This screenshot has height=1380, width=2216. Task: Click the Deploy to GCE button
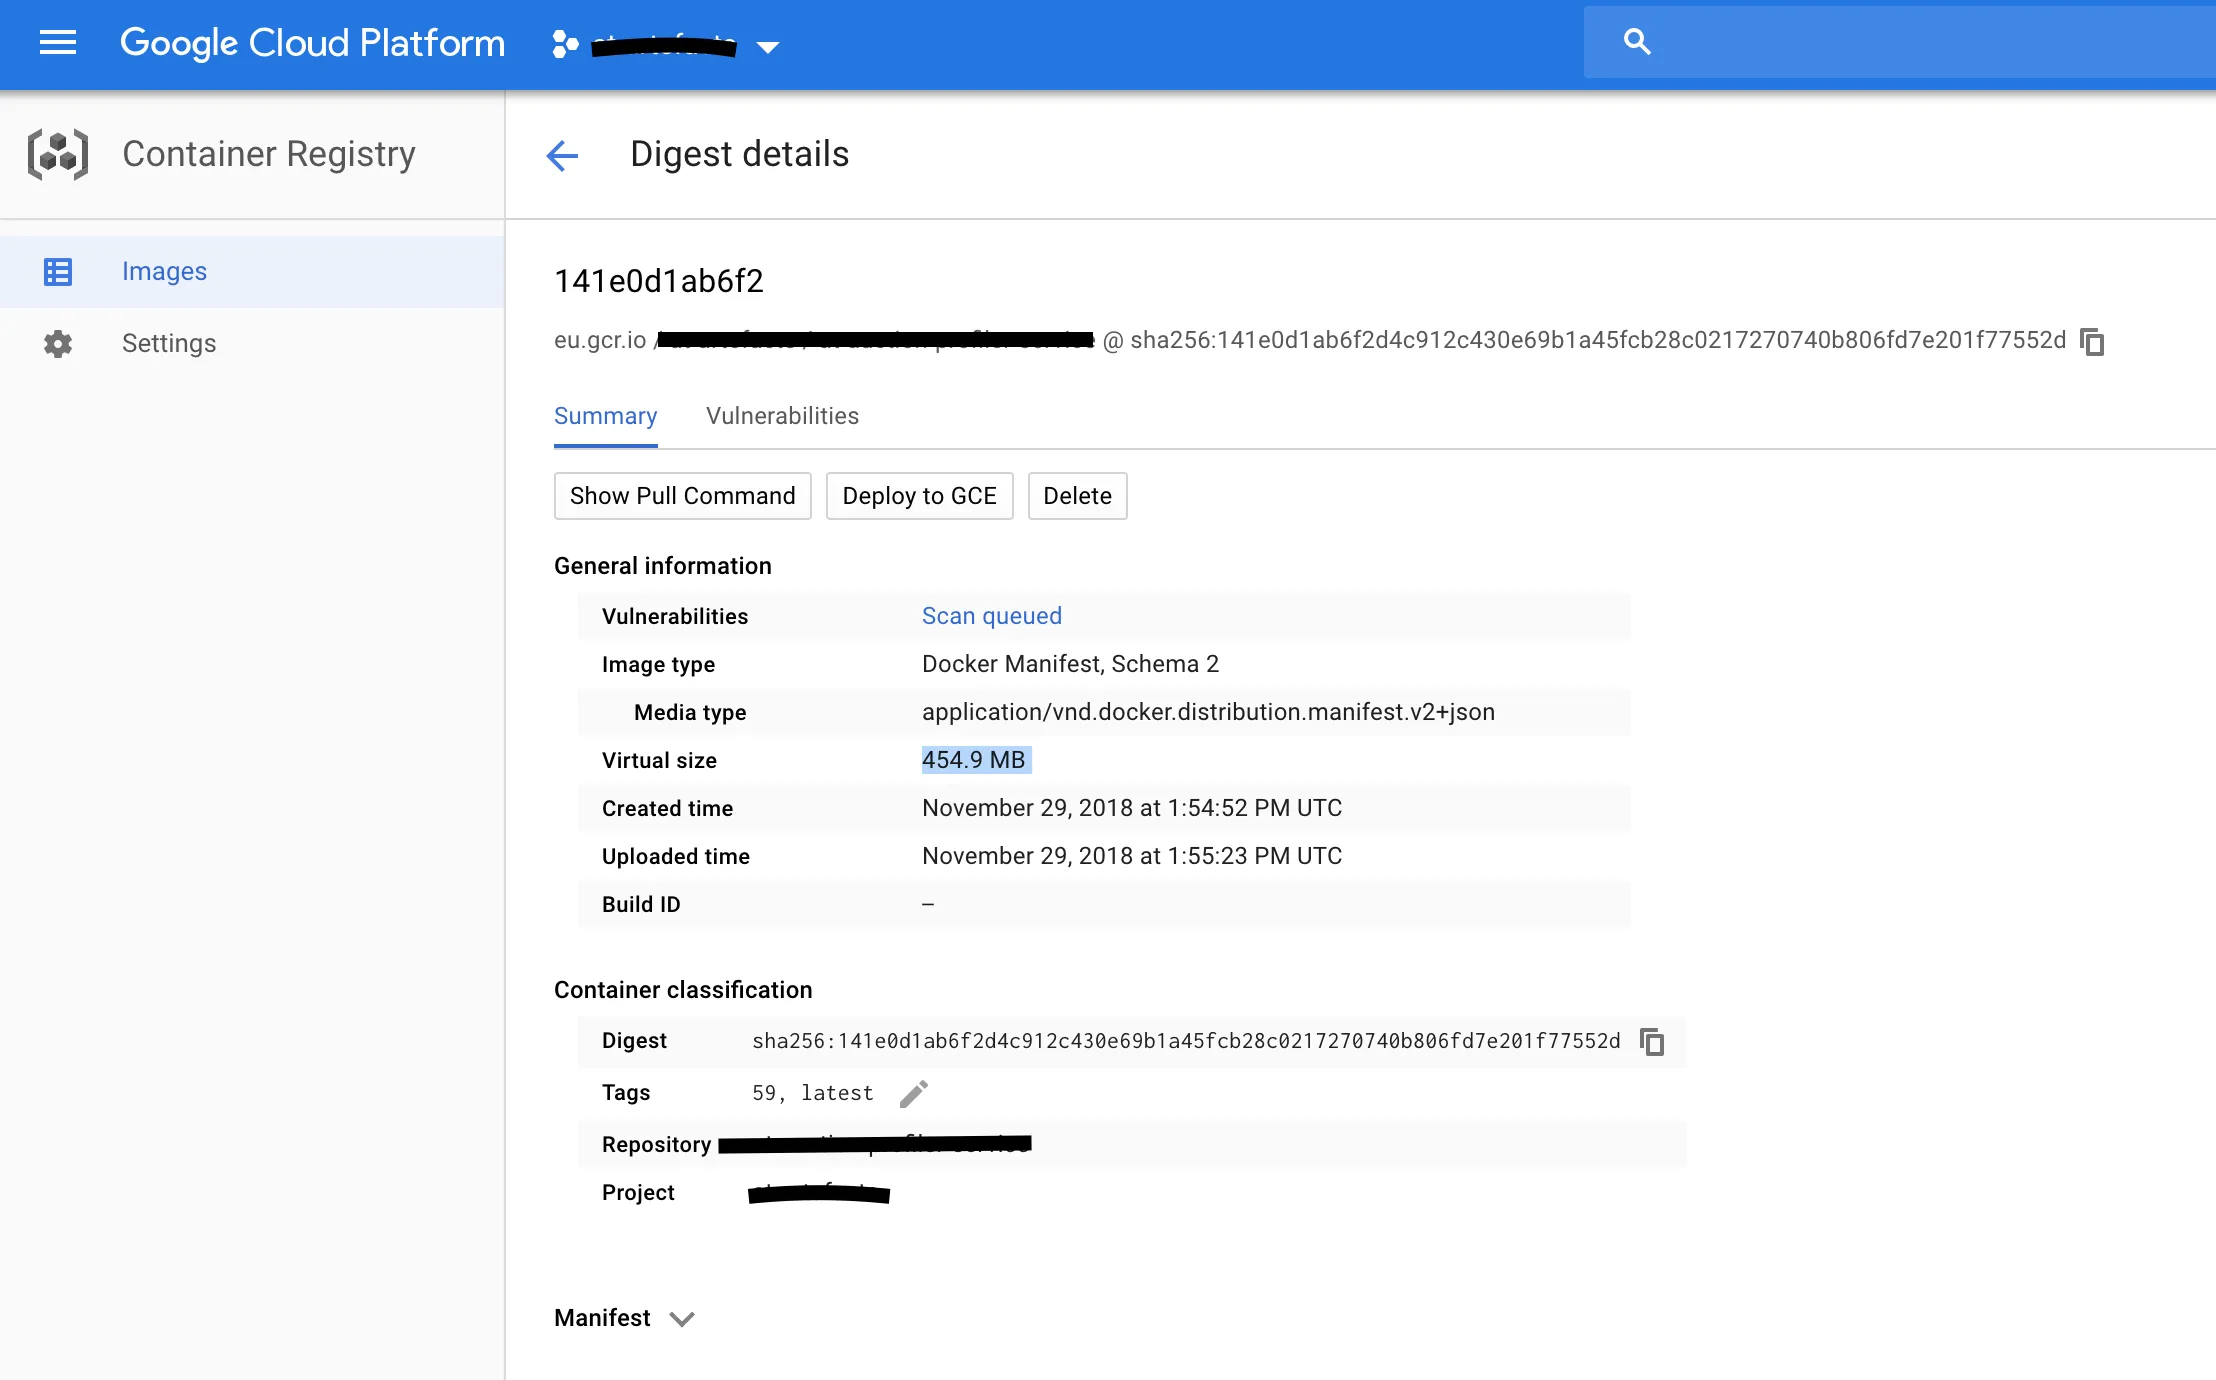coord(919,496)
